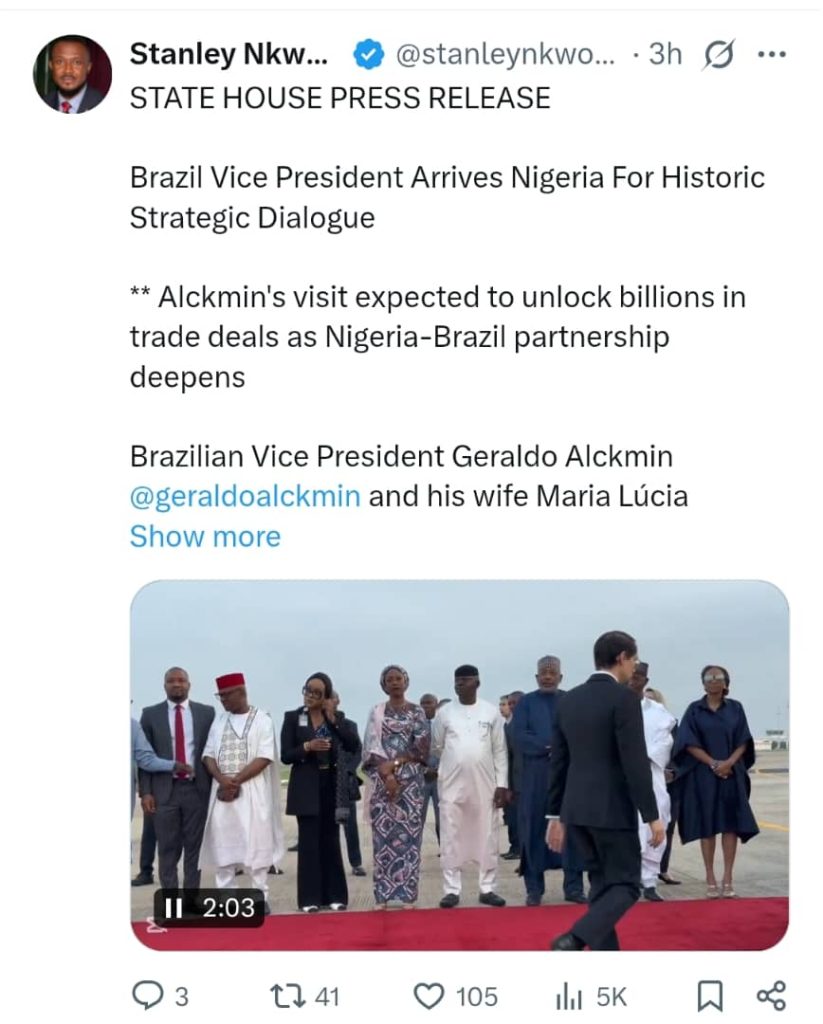Like the tweet with heart icon
Viewport: 823px width, 1024px height.
click(x=430, y=997)
